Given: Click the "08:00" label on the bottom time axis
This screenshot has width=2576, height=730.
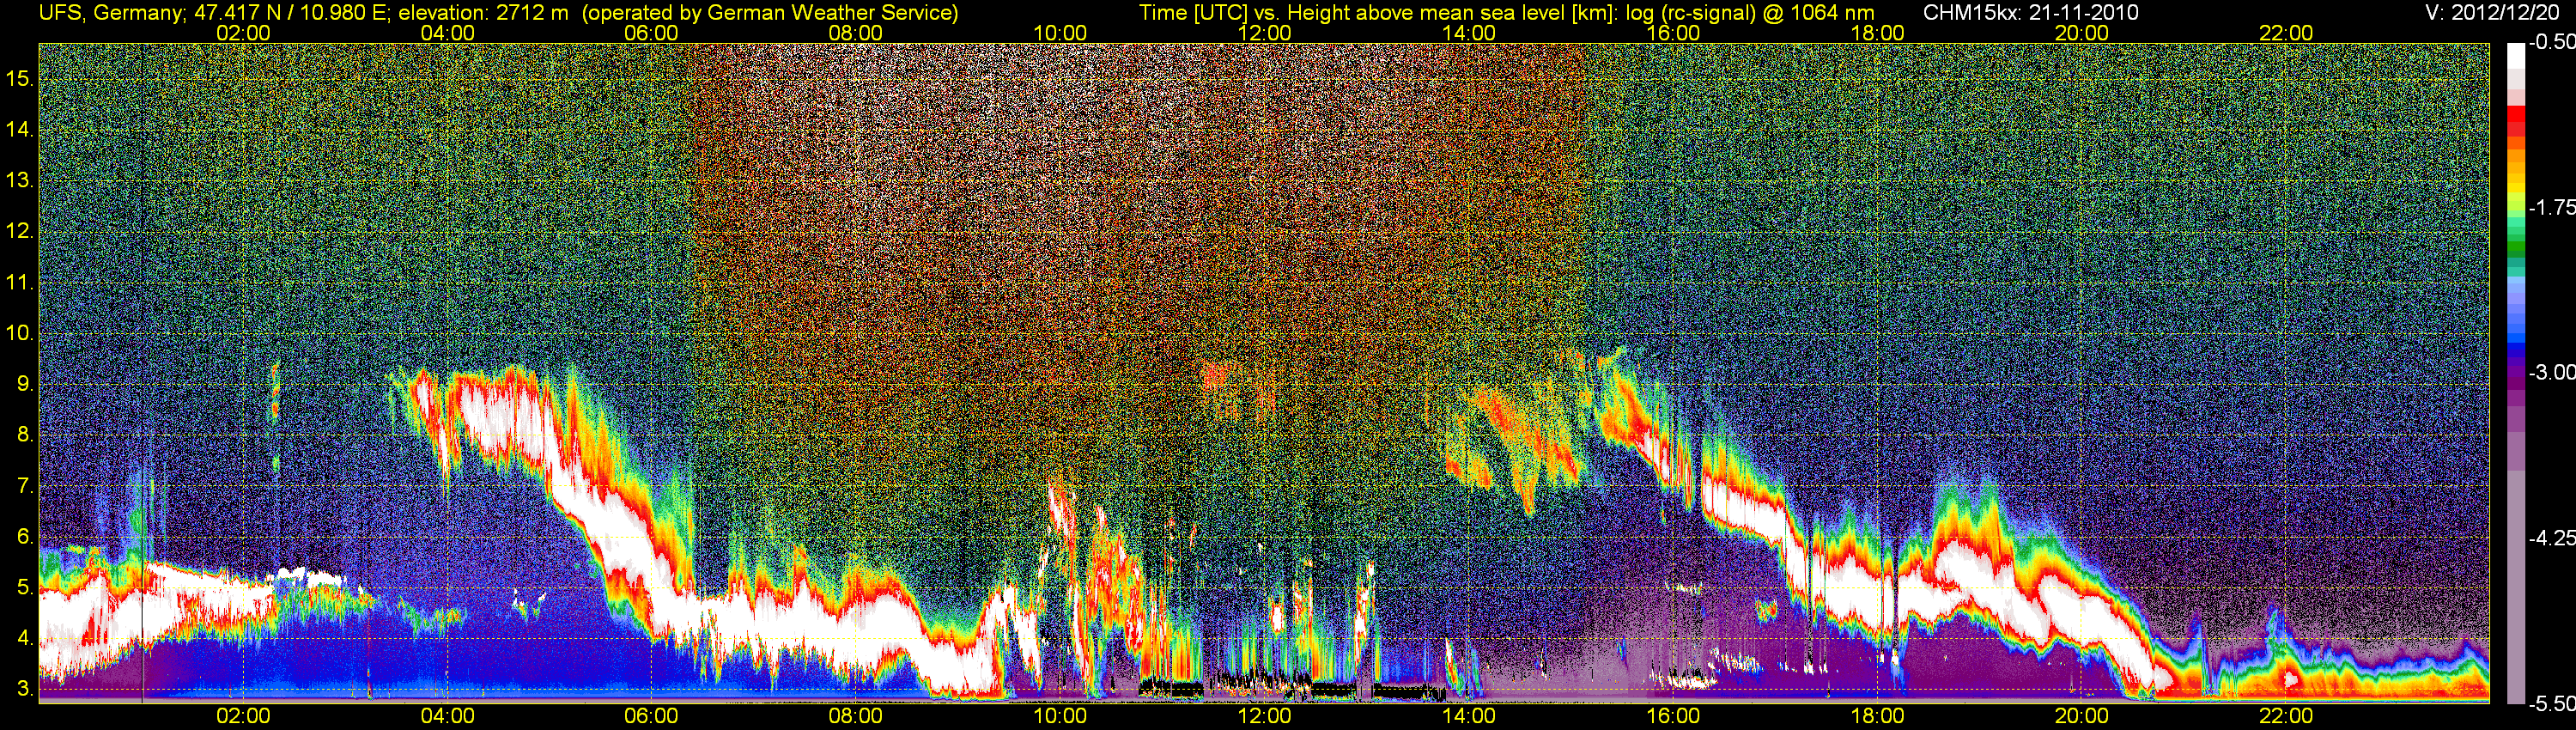Looking at the screenshot, I should pyautogui.click(x=855, y=716).
